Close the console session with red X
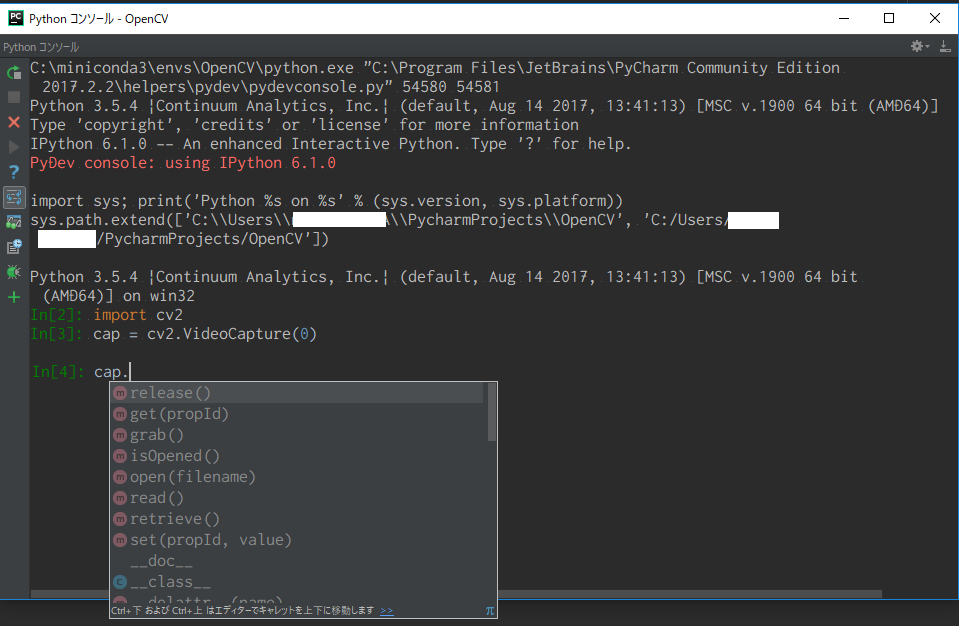 coord(13,123)
